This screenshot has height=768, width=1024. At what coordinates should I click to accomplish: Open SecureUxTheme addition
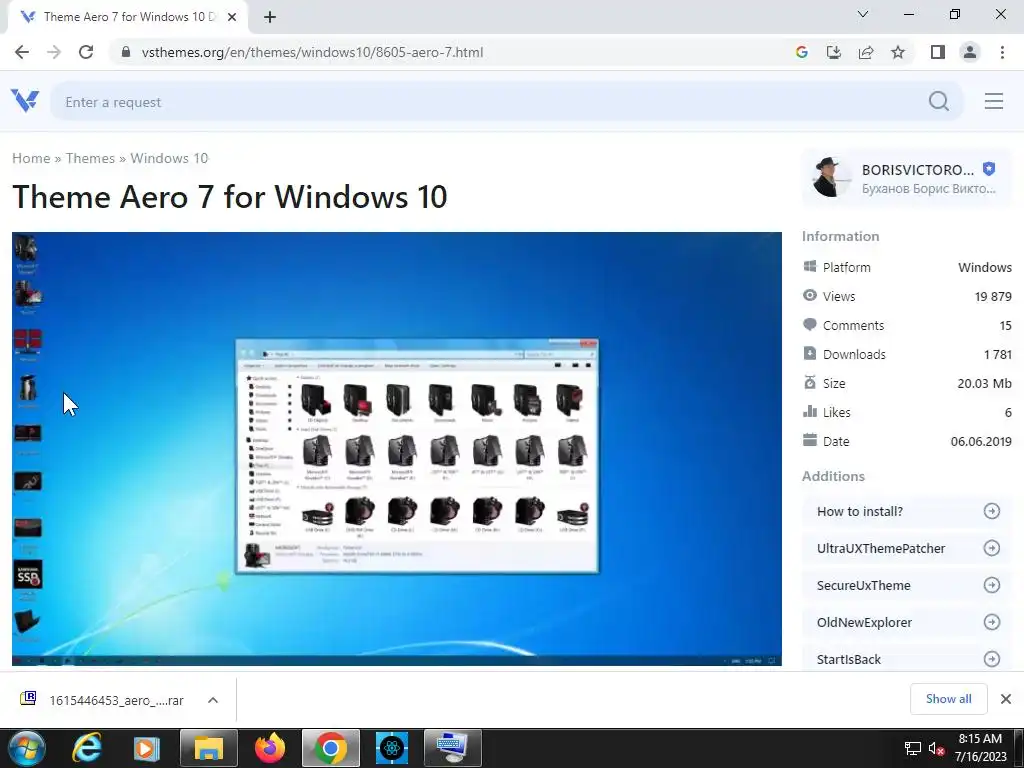(x=908, y=585)
